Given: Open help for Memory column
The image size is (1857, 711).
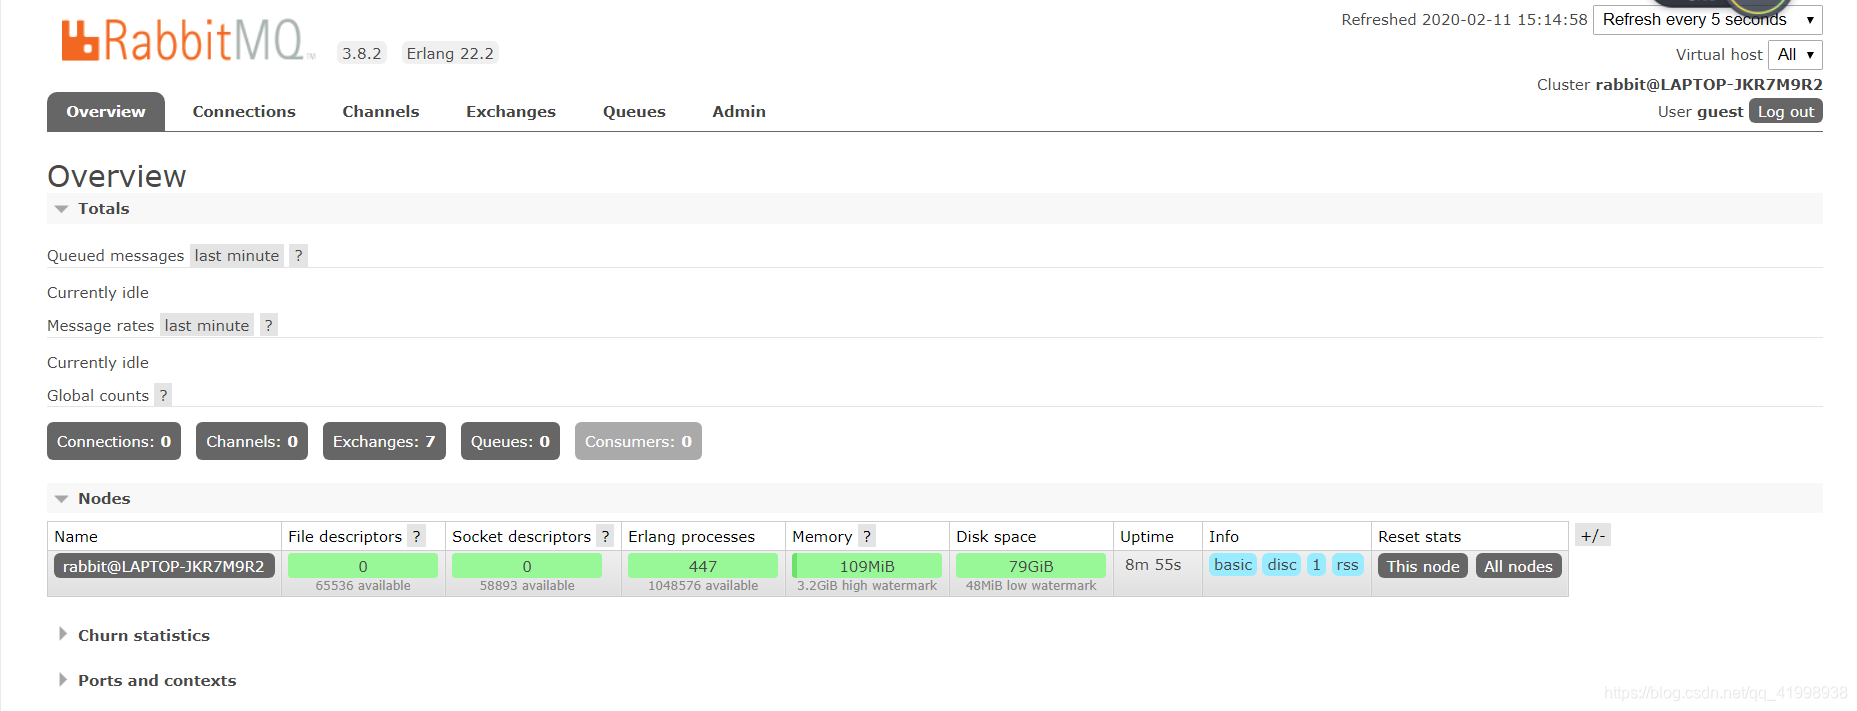Looking at the screenshot, I should (867, 536).
